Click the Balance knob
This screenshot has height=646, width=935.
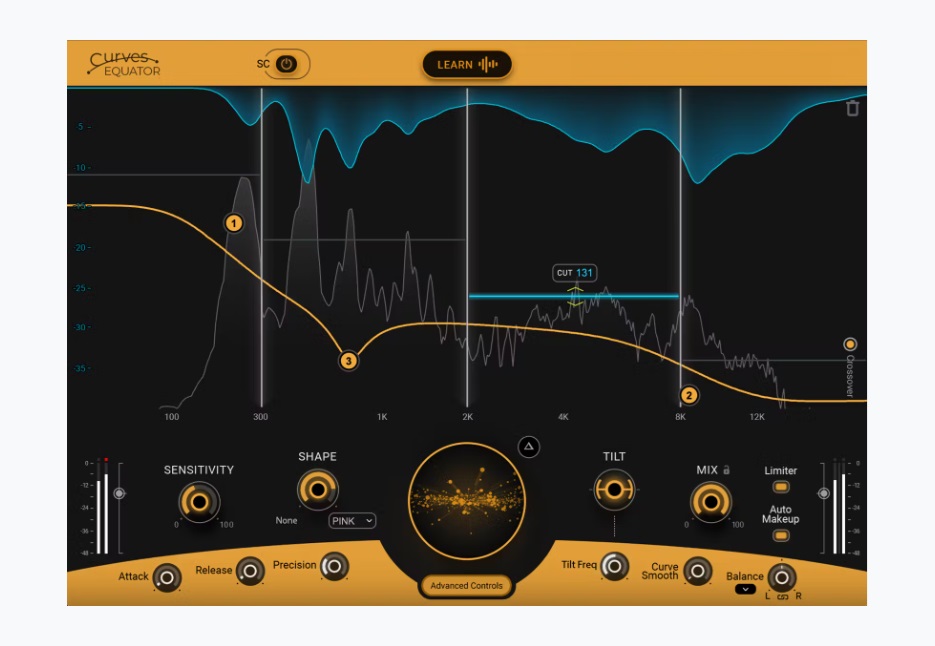(x=781, y=577)
